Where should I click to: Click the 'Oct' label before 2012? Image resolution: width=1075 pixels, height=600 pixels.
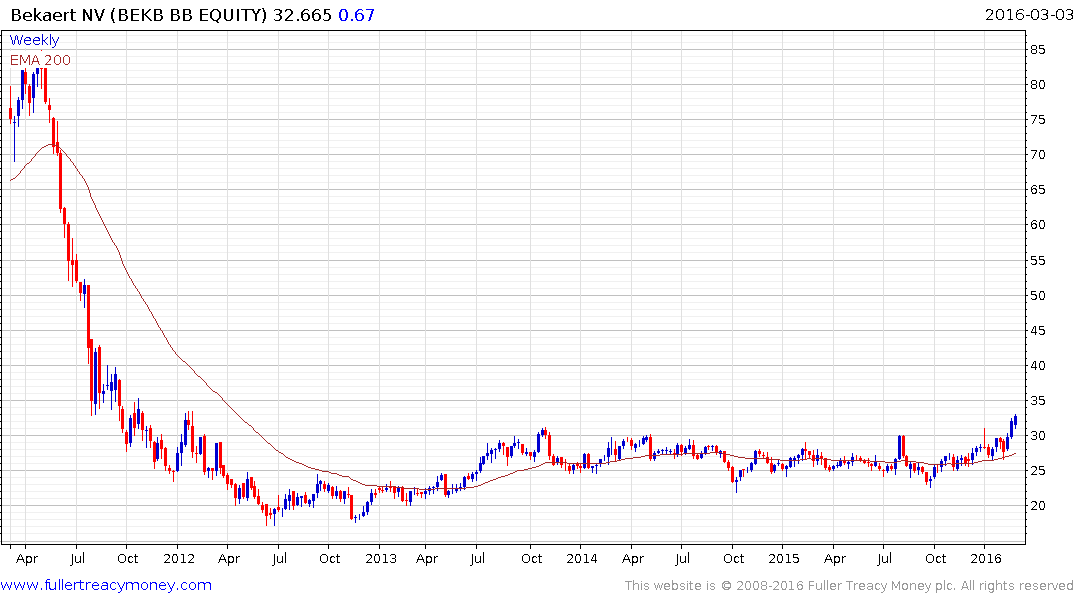coord(128,558)
